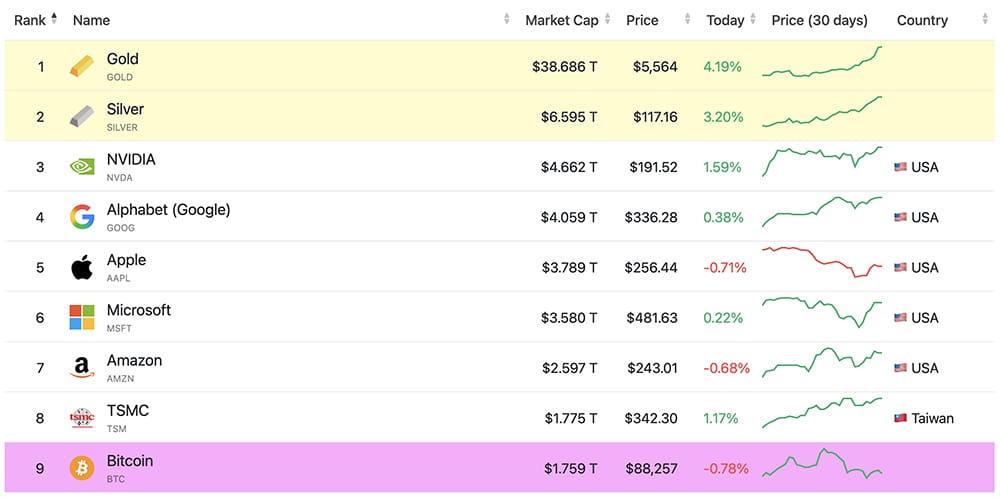View Gold's 30-day price chart
The width and height of the screenshot is (1000, 497).
click(x=822, y=64)
